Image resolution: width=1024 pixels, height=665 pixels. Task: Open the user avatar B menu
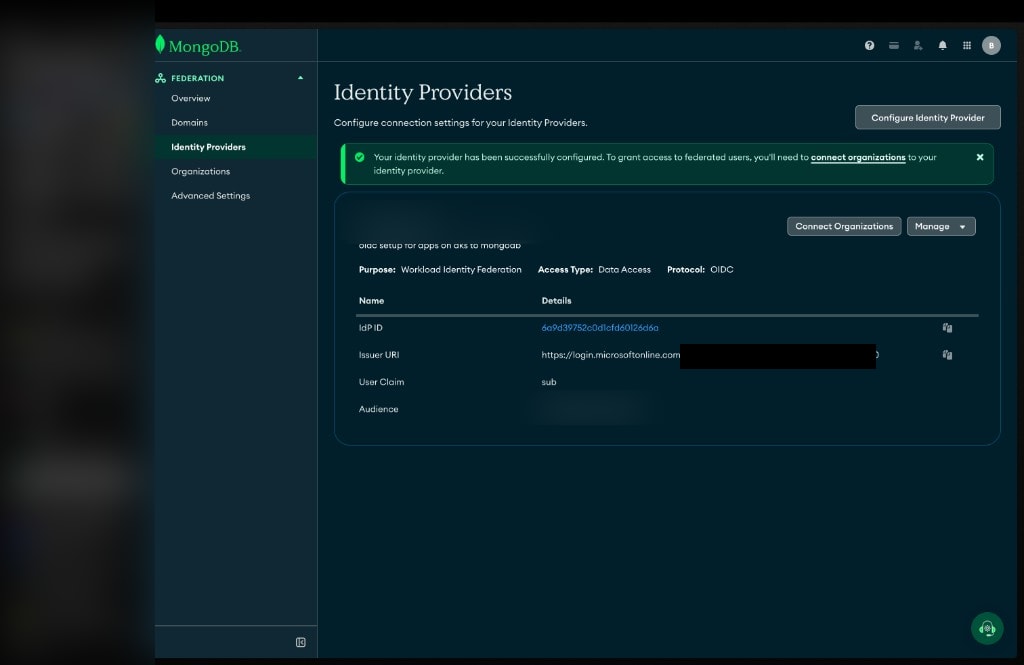coord(991,45)
